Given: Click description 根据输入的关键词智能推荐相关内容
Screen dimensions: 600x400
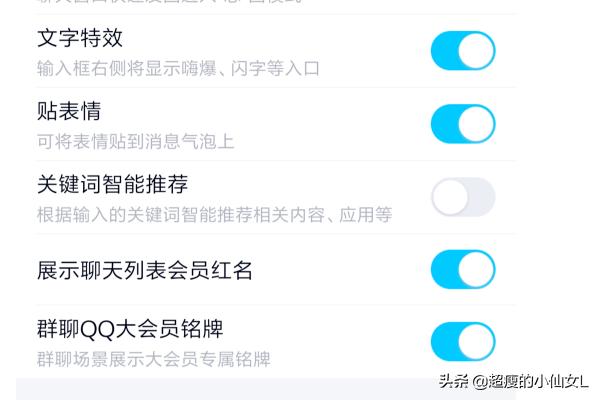Looking at the screenshot, I should coord(215,214).
